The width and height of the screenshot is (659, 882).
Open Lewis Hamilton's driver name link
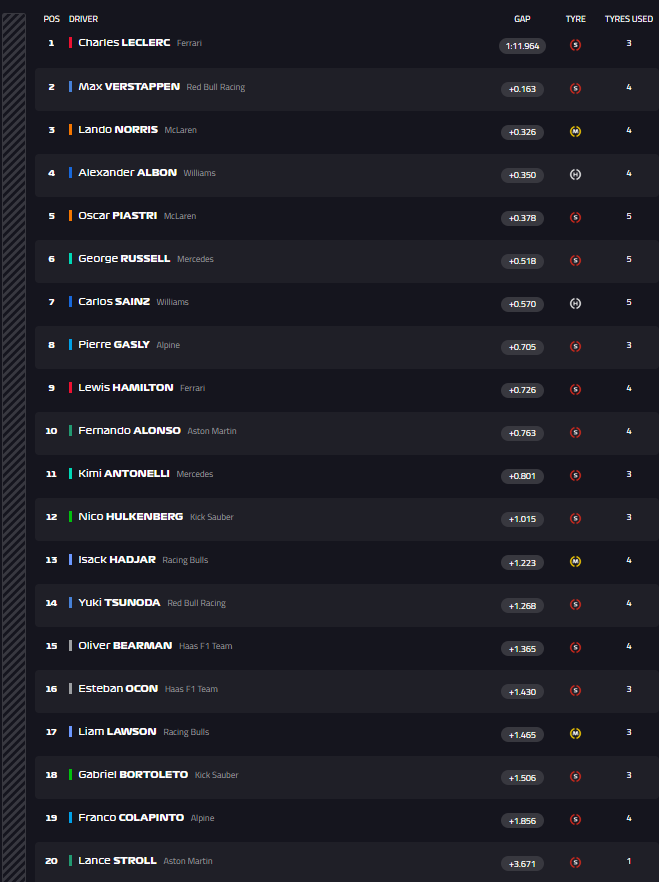pyautogui.click(x=126, y=388)
